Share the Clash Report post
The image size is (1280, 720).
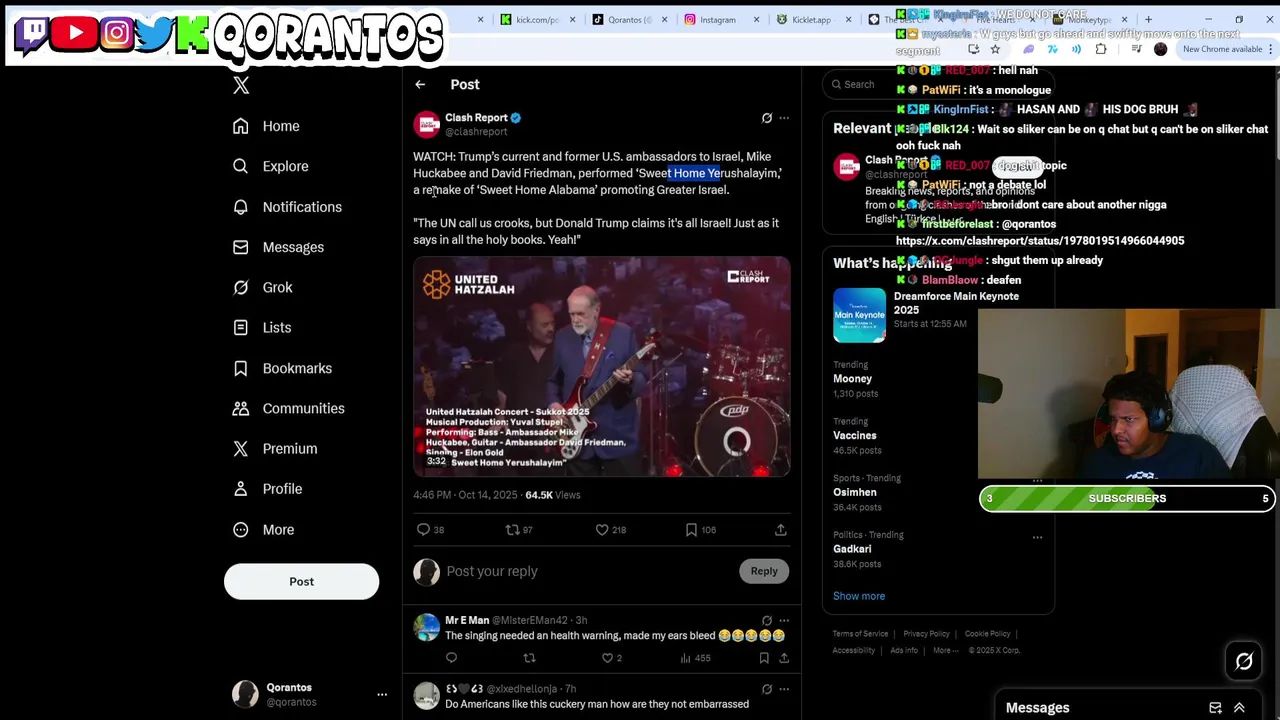coord(780,529)
